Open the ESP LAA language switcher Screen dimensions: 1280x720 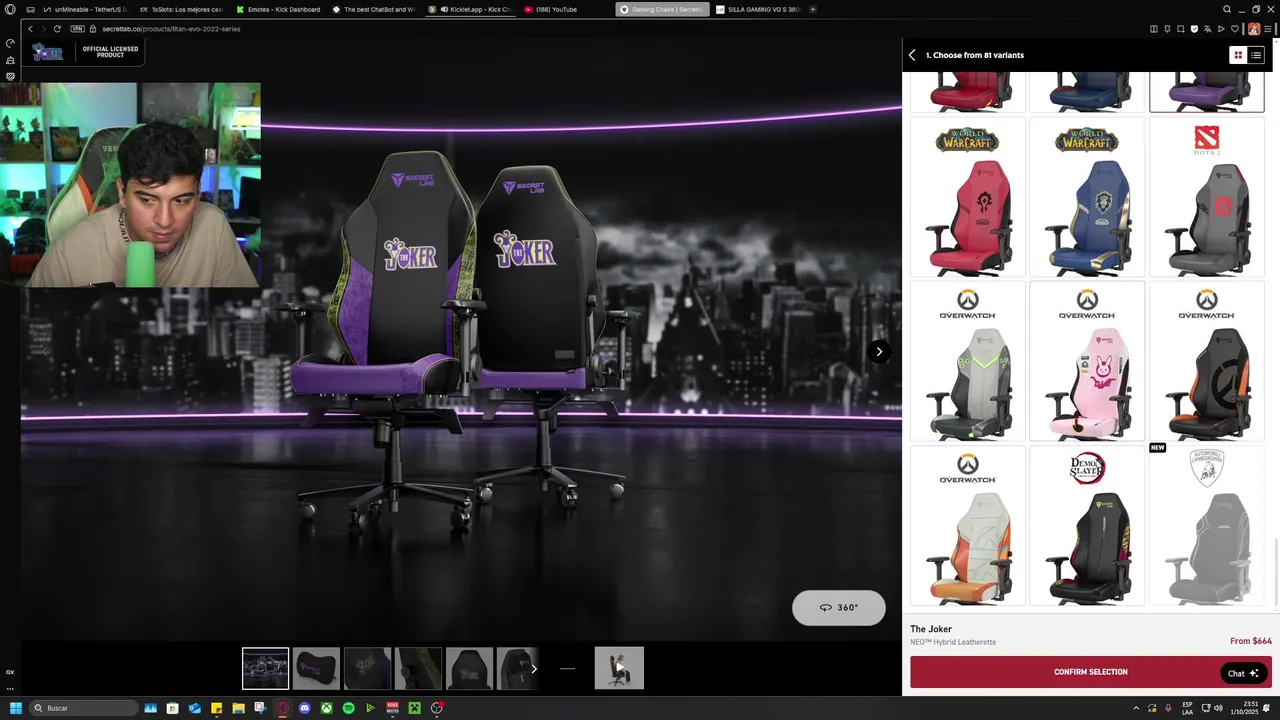1188,708
